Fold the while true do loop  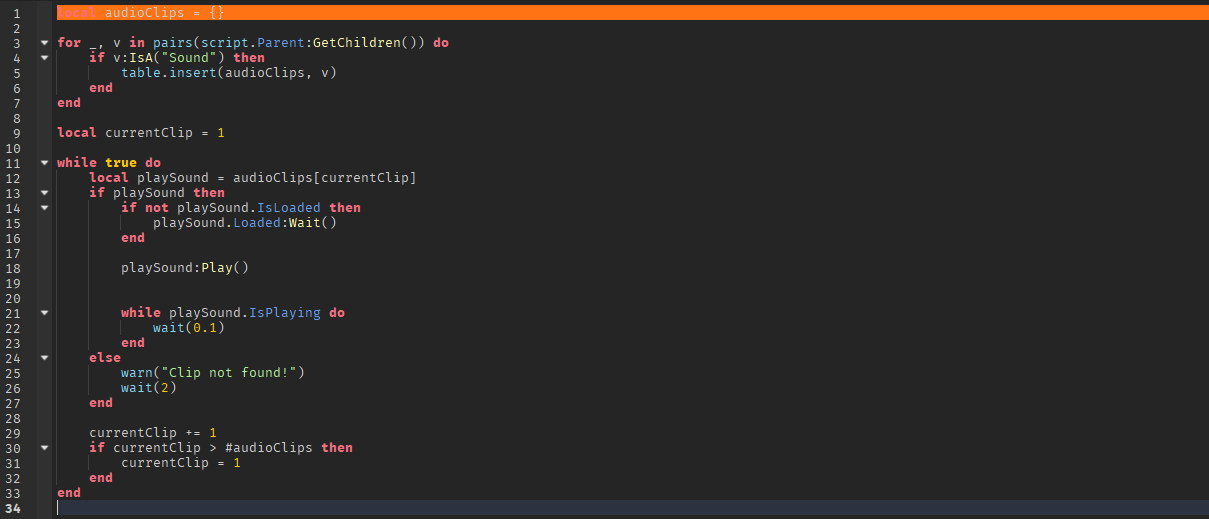[x=44, y=163]
